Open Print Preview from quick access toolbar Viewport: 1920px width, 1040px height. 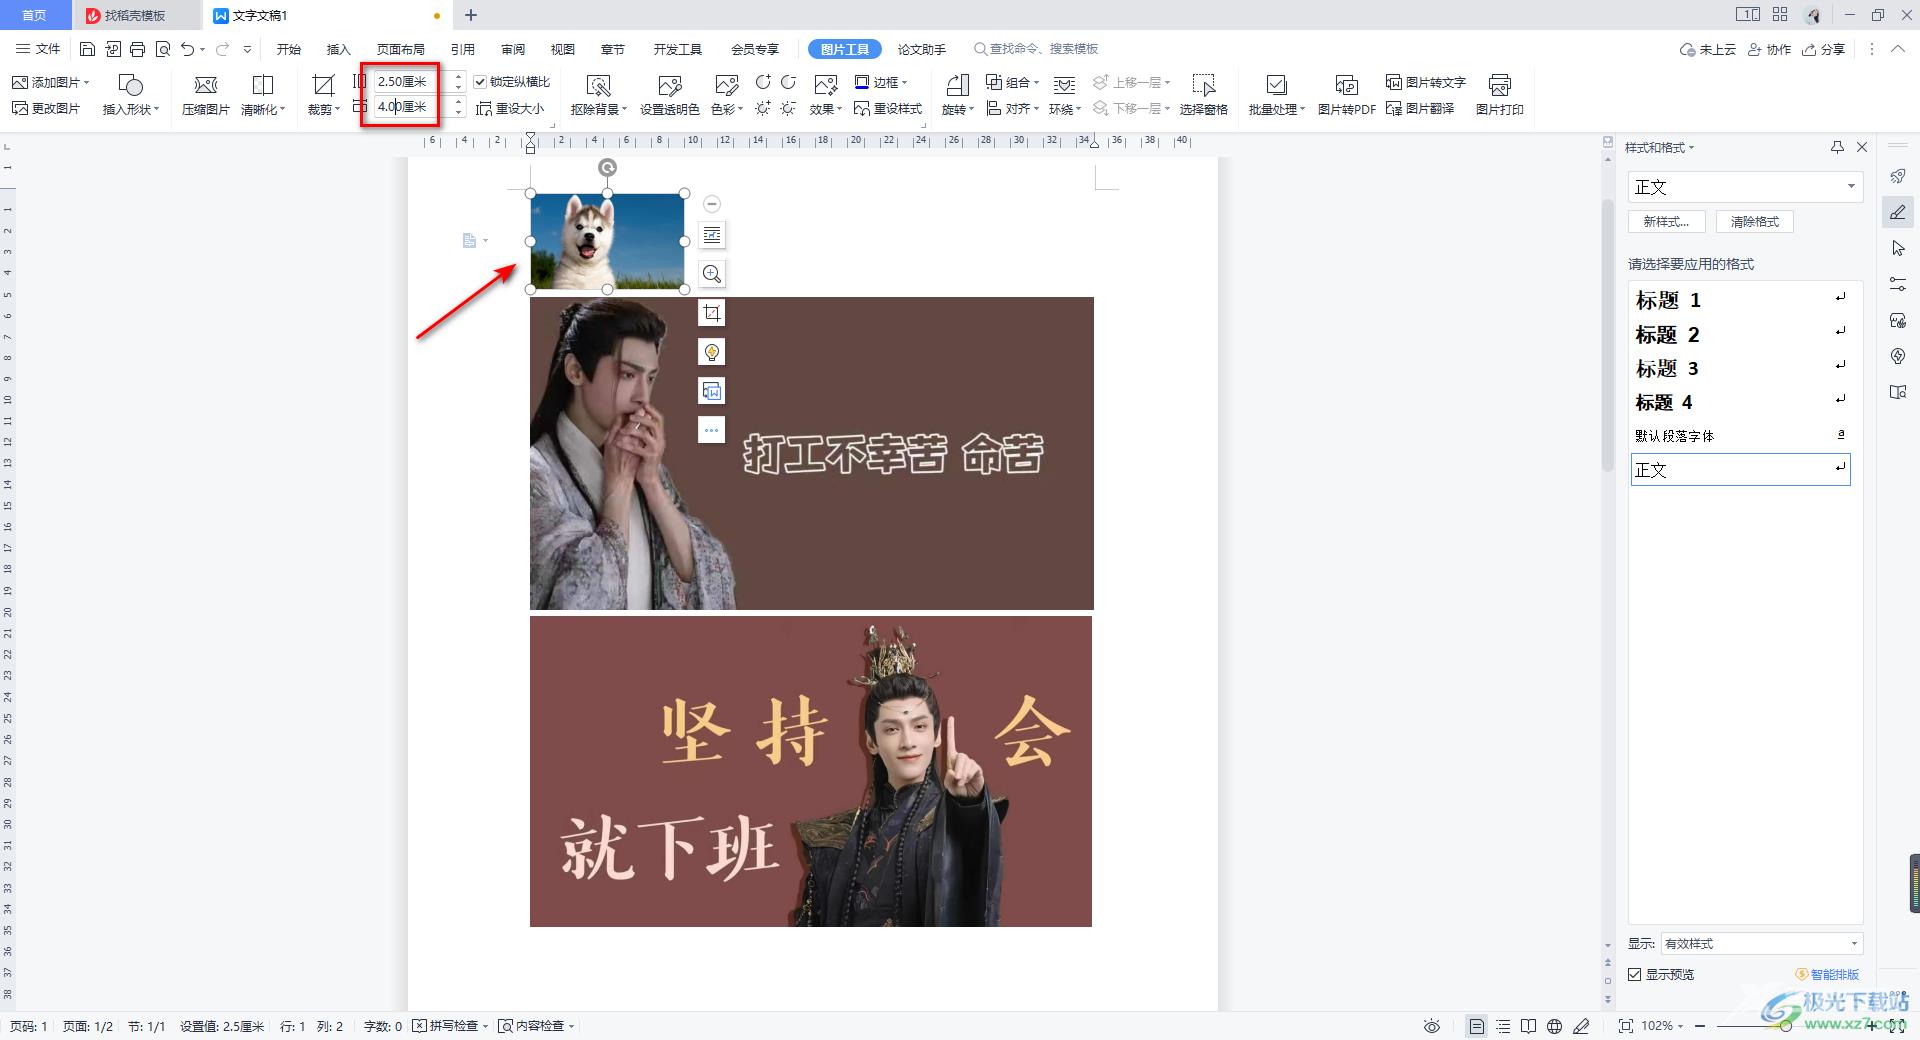click(x=162, y=49)
